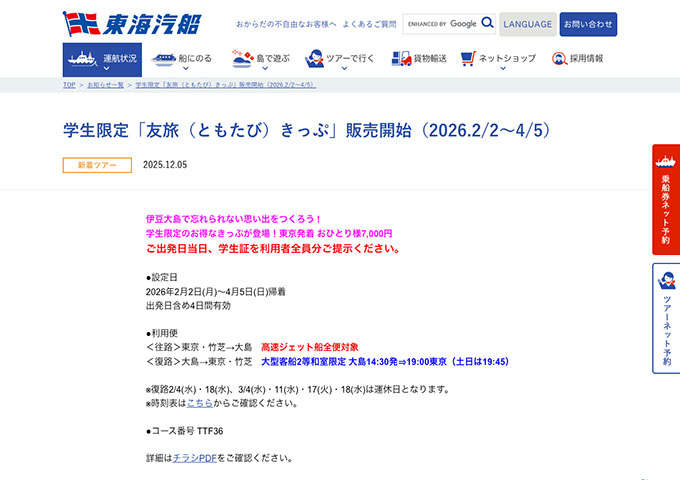Click the guide icon beside ツアーで行く
This screenshot has width=680, height=480.
(314, 59)
